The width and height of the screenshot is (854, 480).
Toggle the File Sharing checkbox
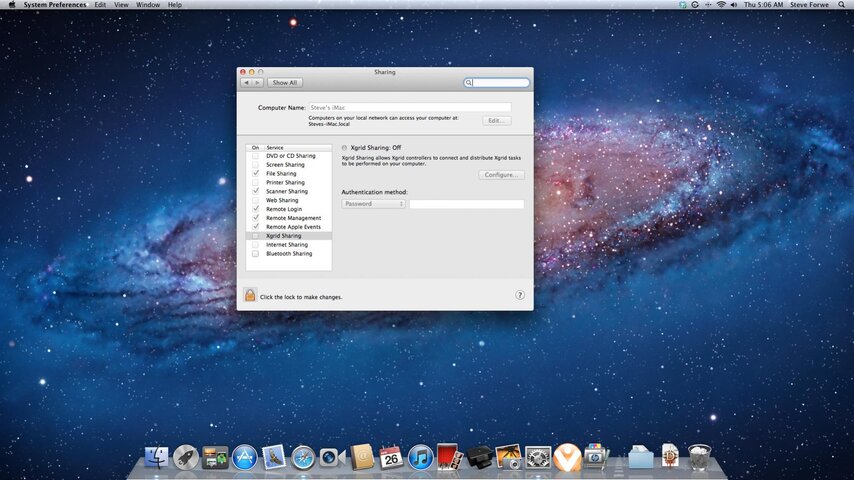tap(255, 173)
